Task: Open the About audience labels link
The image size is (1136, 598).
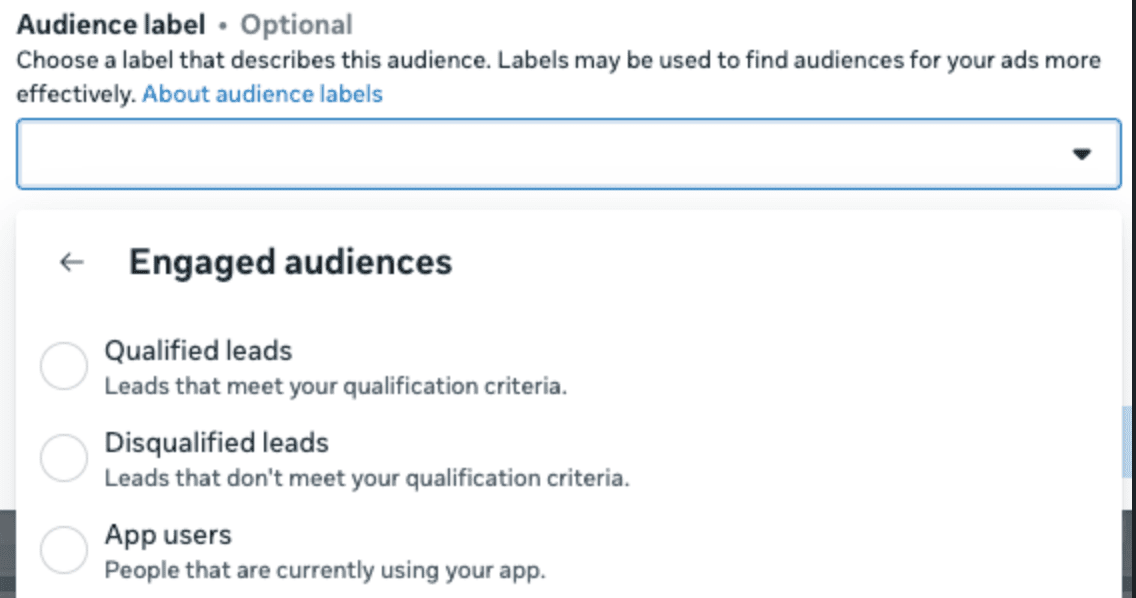Action: tap(262, 94)
